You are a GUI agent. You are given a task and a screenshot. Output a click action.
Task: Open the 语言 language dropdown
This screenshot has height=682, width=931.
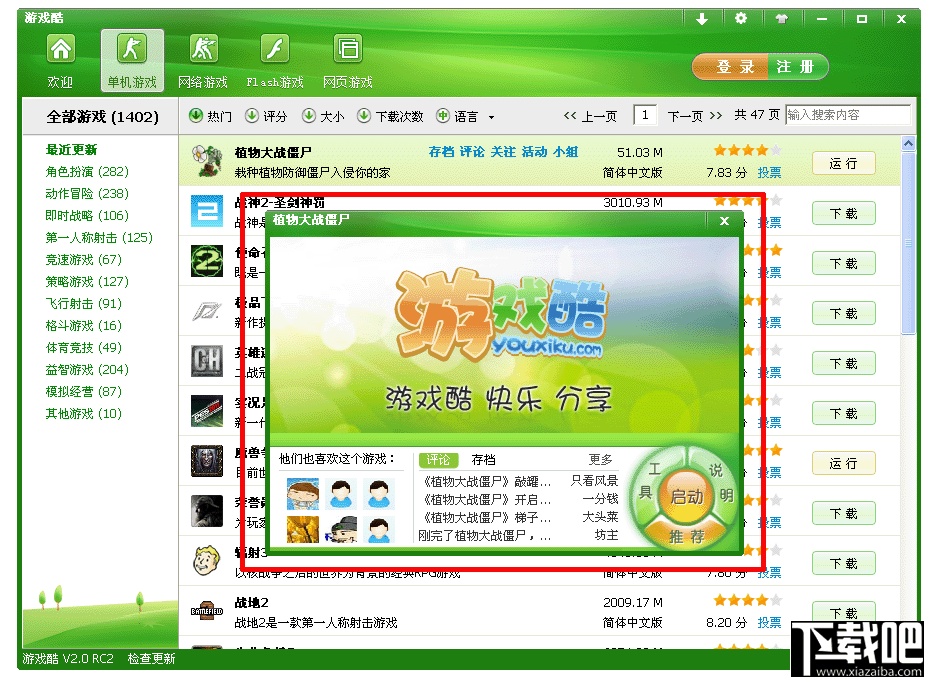coord(466,115)
